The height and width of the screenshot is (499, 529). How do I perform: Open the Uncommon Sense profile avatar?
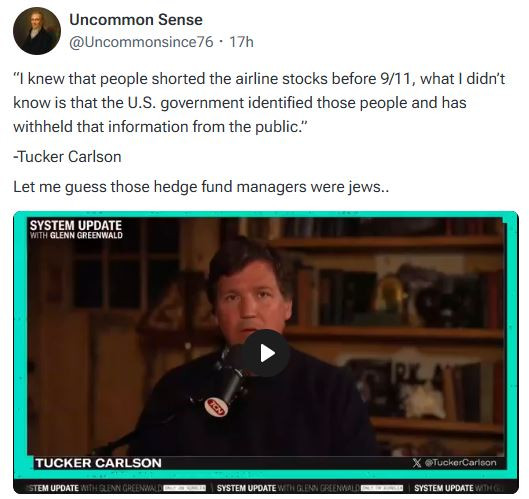(37, 31)
